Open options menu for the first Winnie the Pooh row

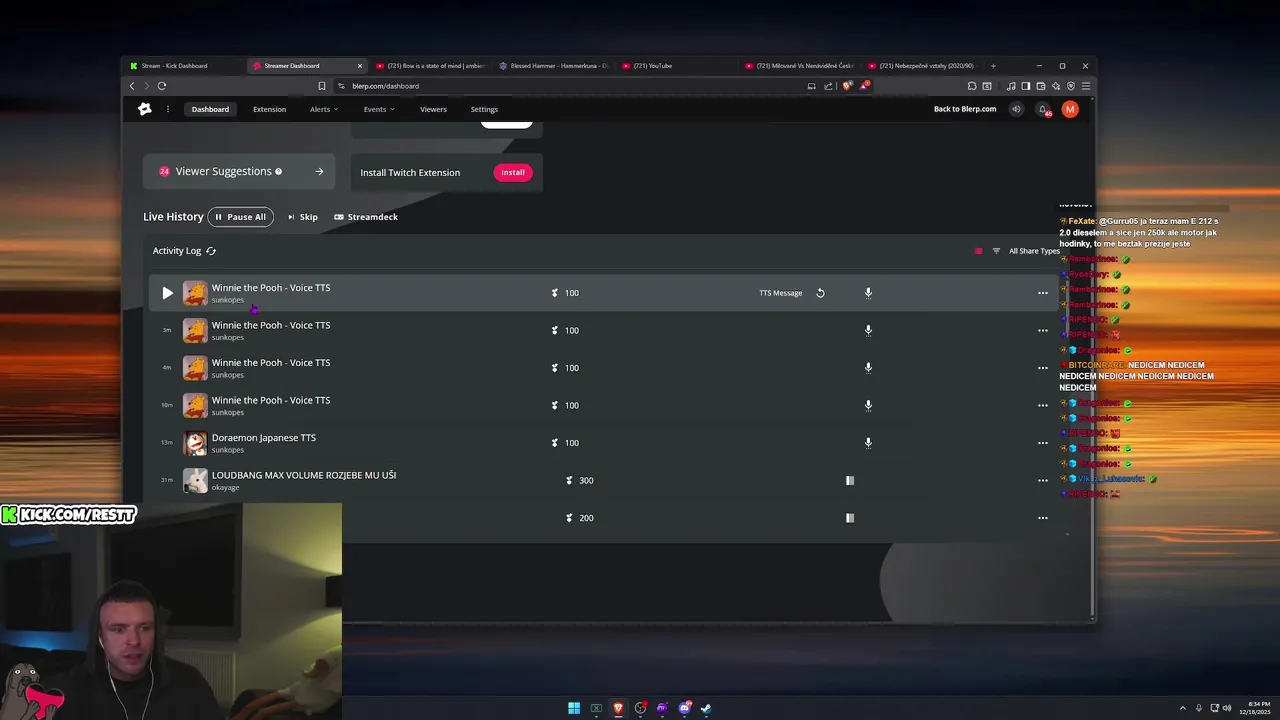pyautogui.click(x=1043, y=293)
